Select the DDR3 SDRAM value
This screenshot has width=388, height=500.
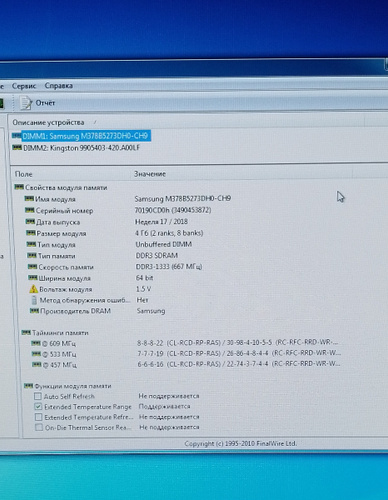157,255
